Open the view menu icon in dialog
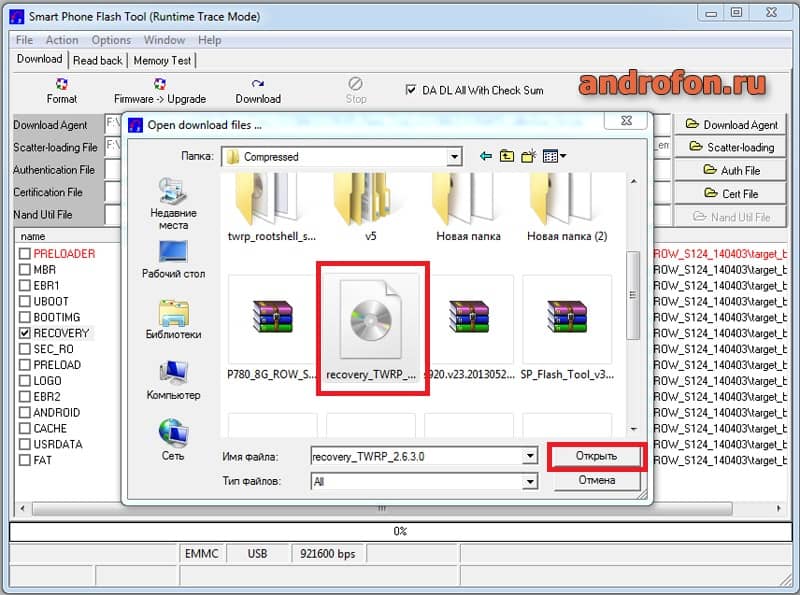Image resolution: width=800 pixels, height=595 pixels. (x=554, y=156)
